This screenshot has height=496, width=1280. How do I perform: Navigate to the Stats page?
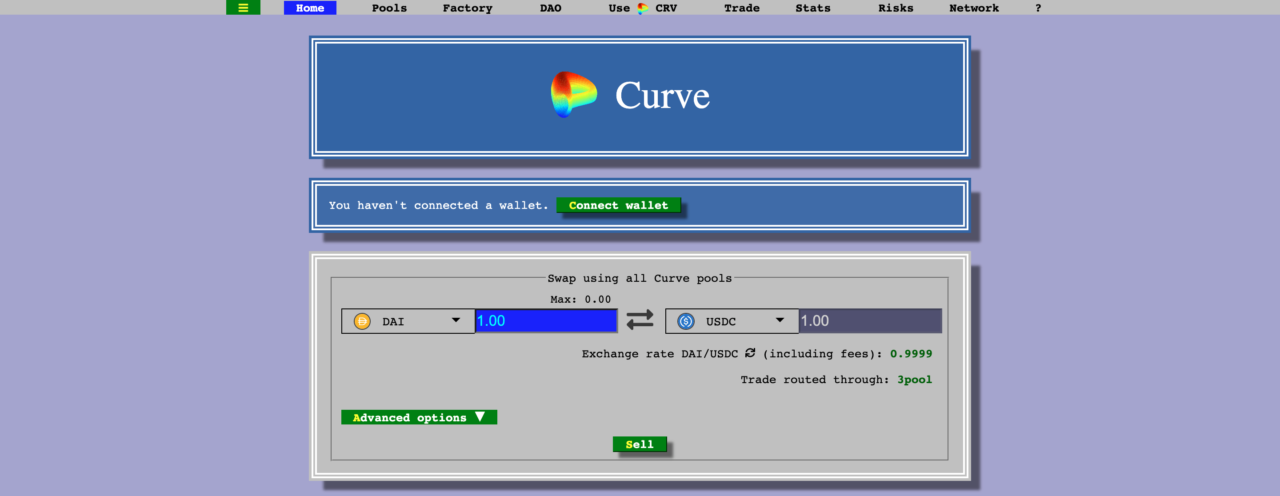(812, 8)
